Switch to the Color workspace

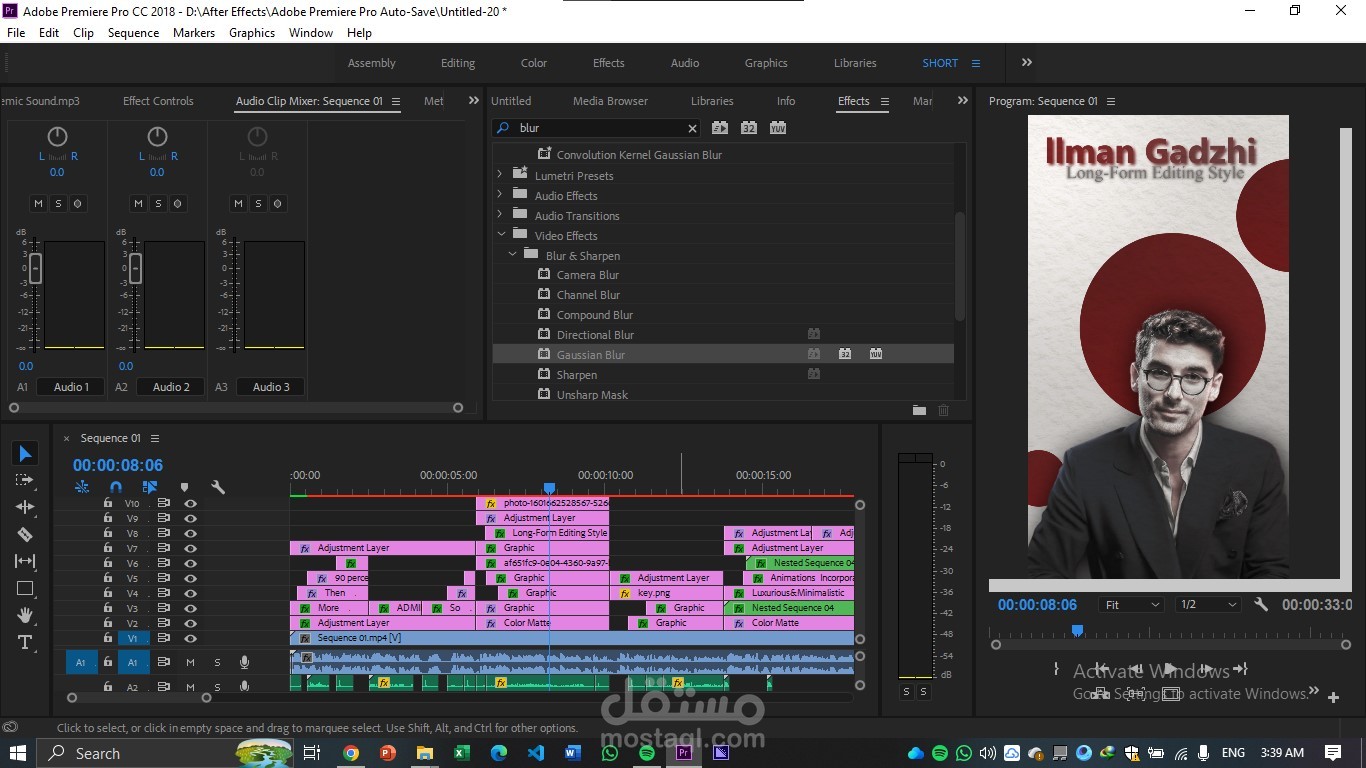pos(534,63)
